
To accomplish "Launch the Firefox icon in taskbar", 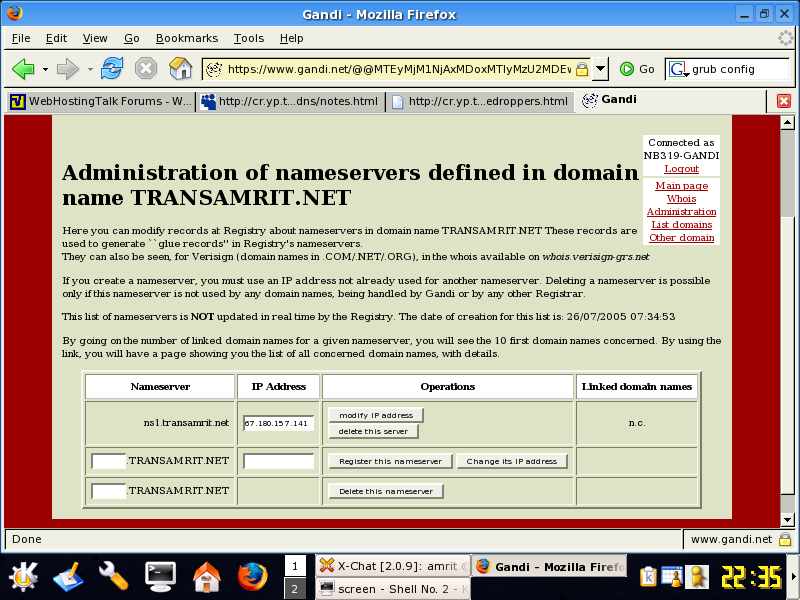I will (253, 577).
